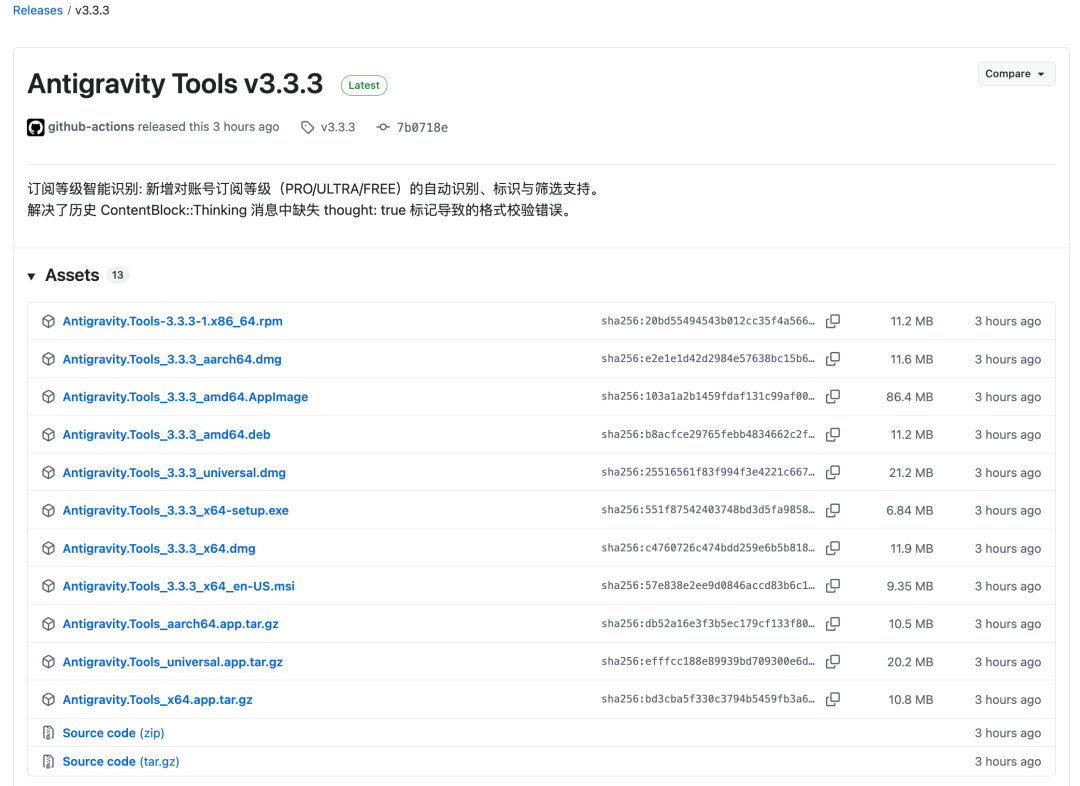Image resolution: width=1080 pixels, height=786 pixels.
Task: Collapse the Assets section triangle
Action: 32,276
